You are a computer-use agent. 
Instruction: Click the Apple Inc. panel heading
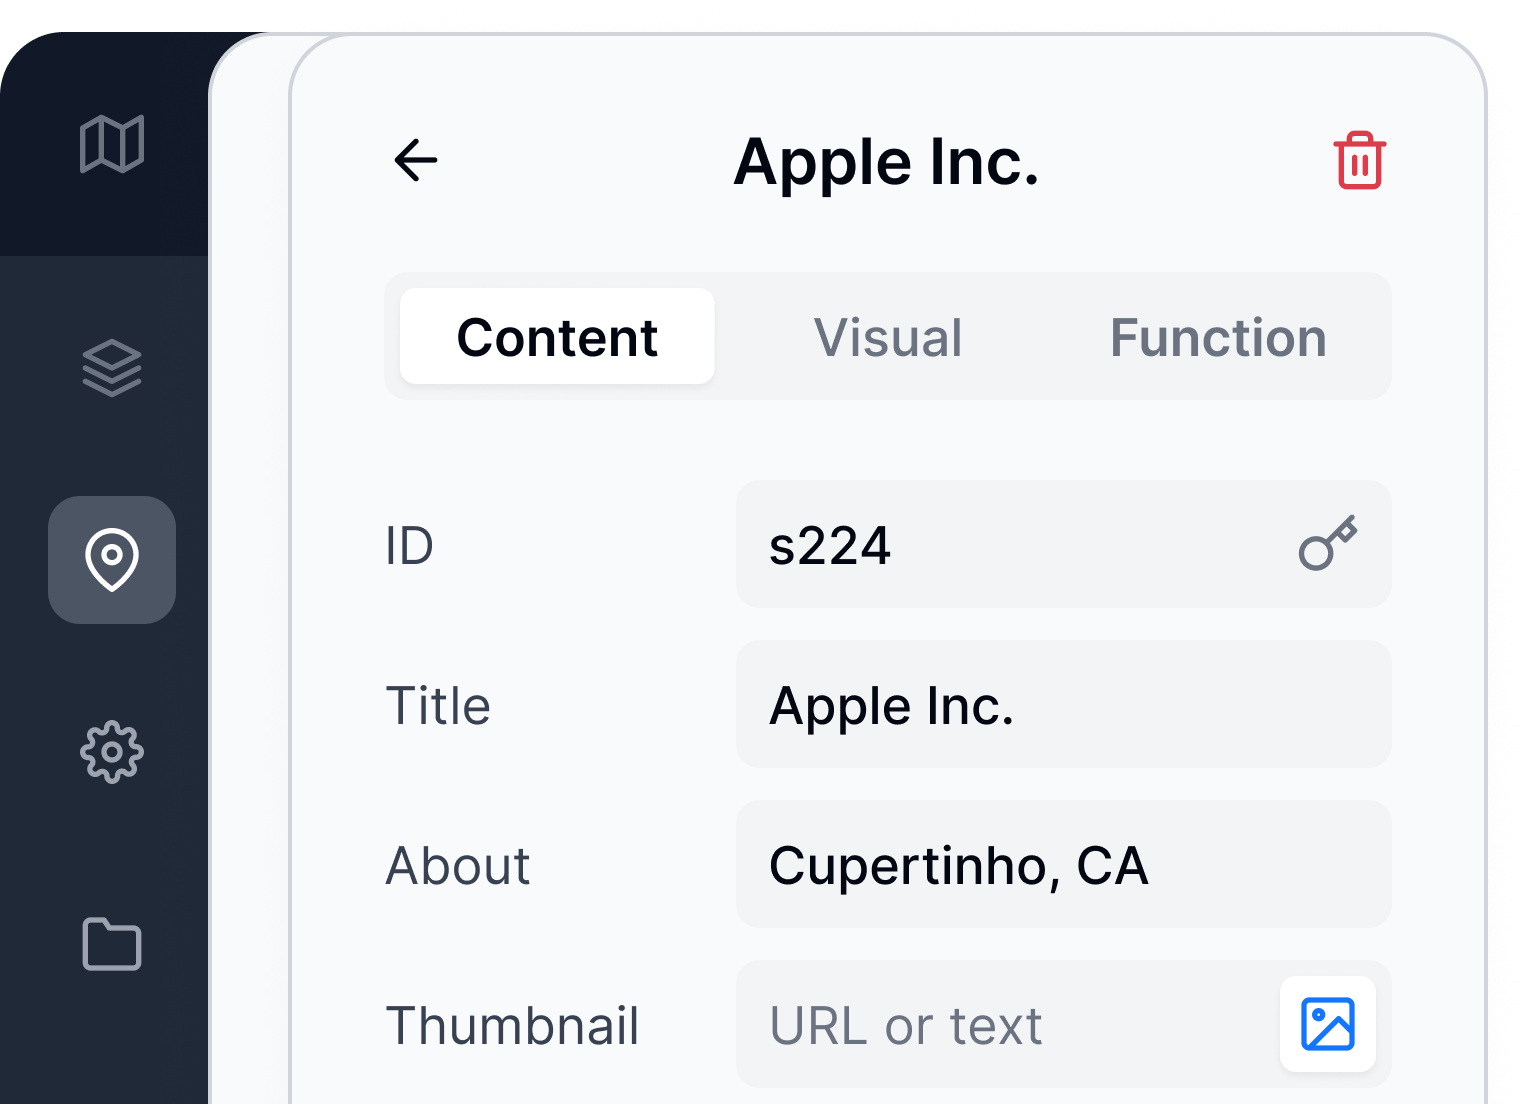click(887, 162)
